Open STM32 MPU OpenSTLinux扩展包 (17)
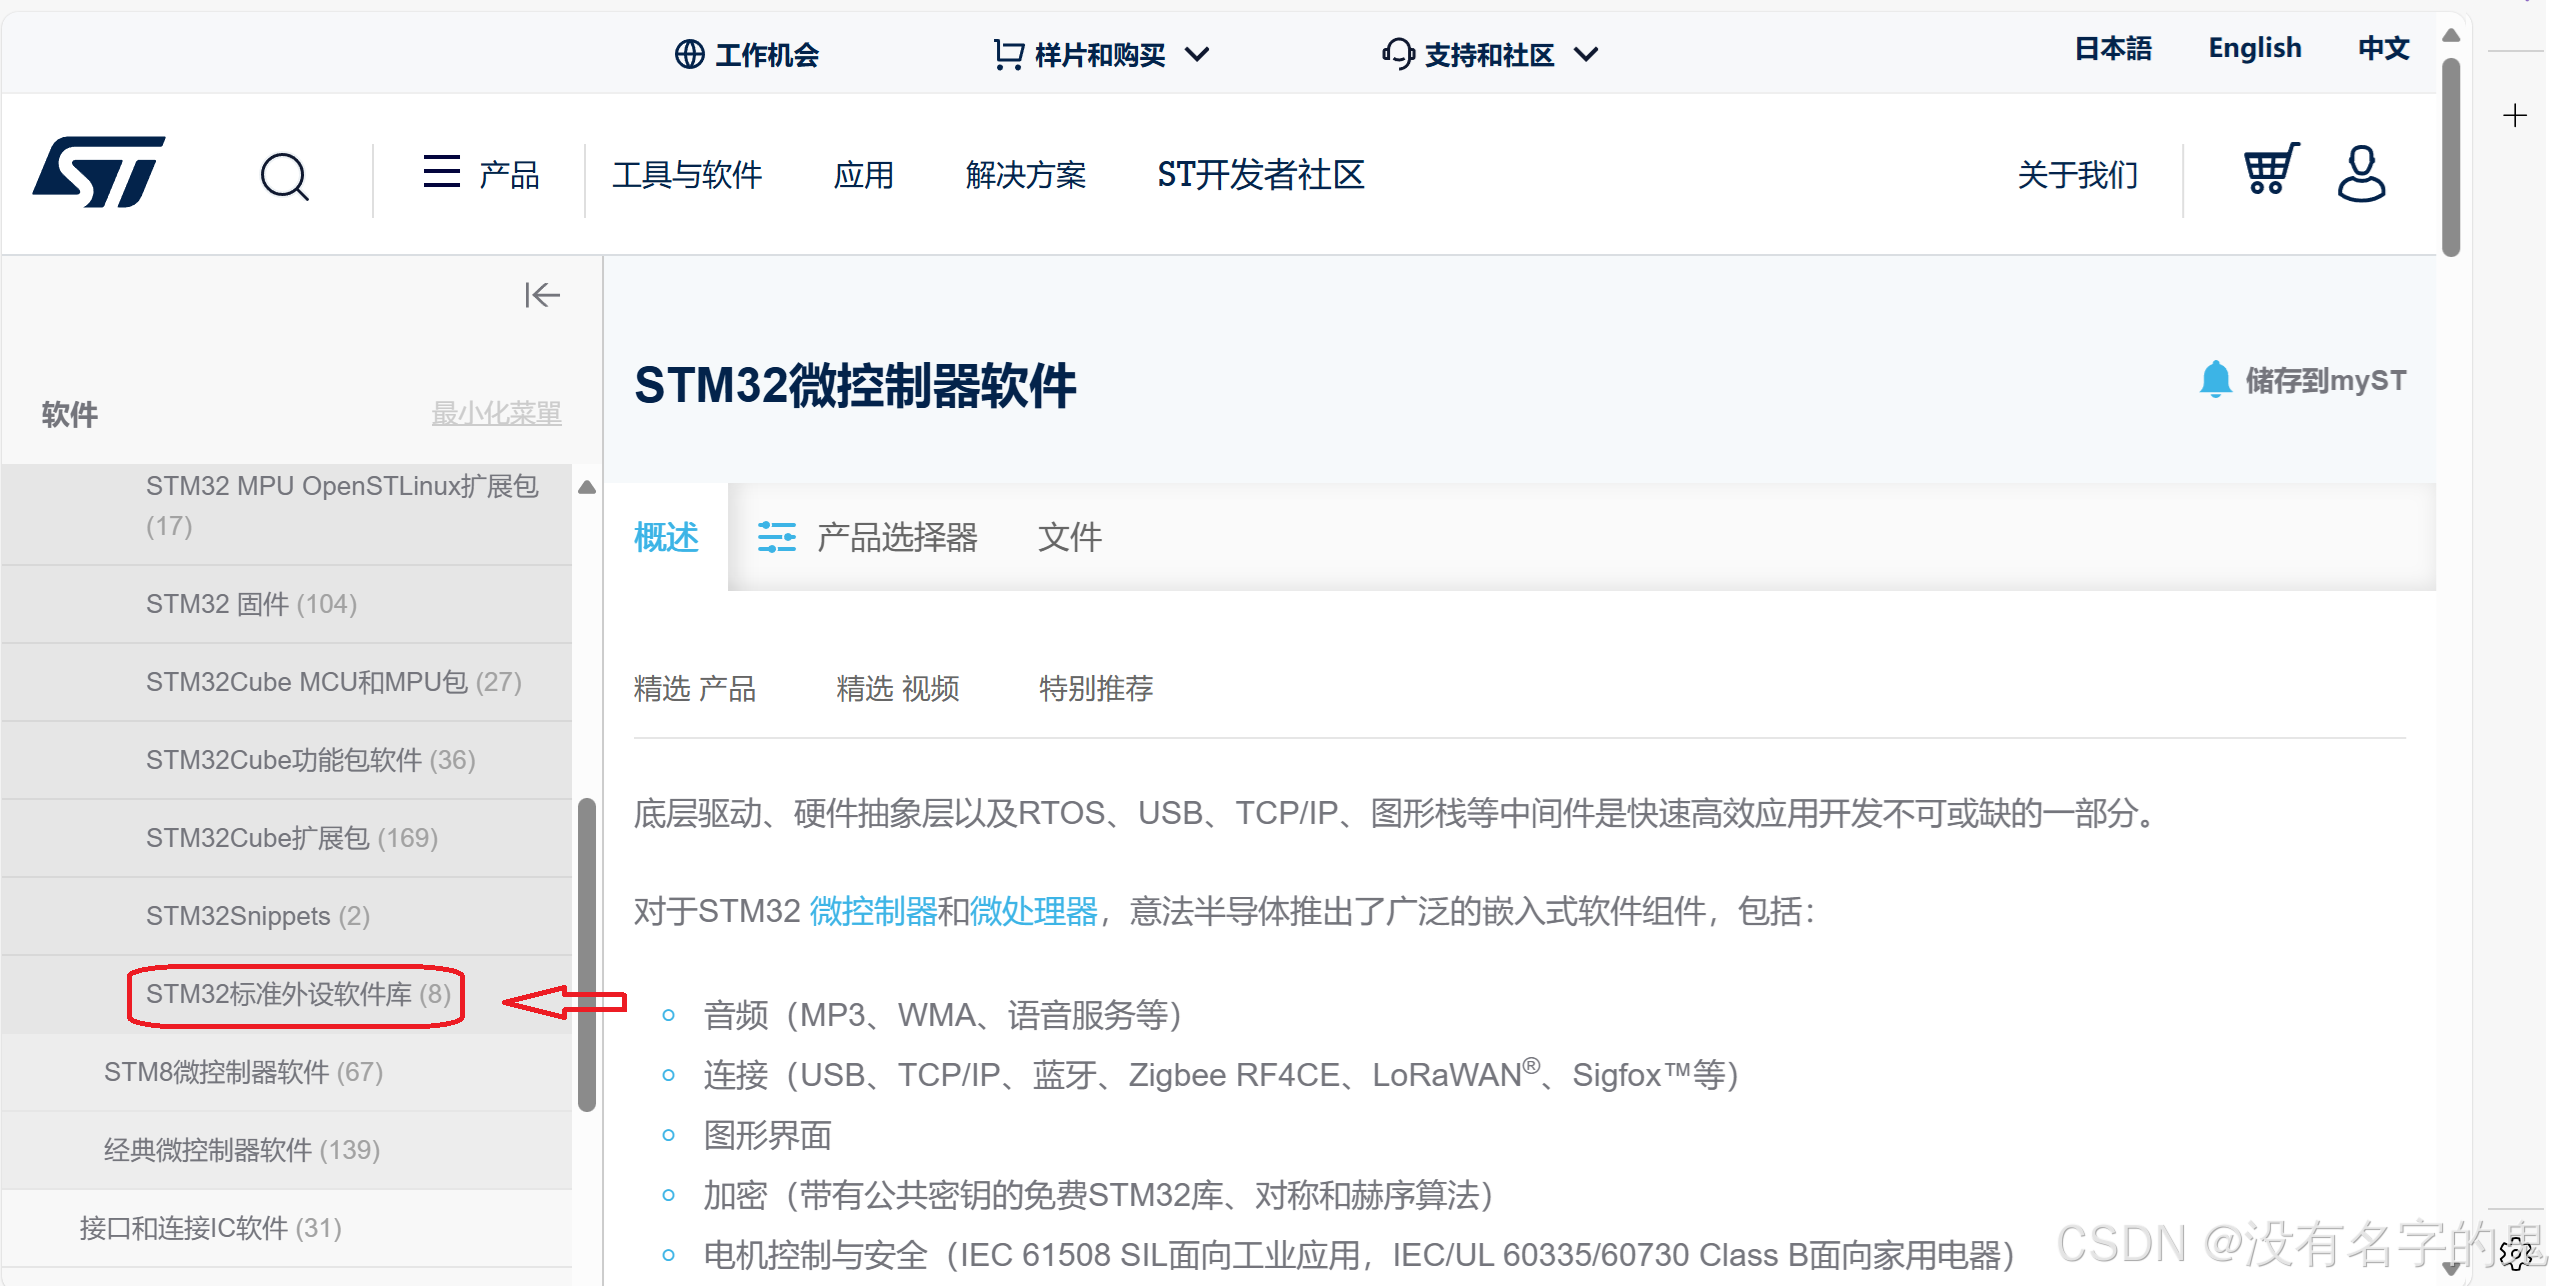 click(286, 506)
